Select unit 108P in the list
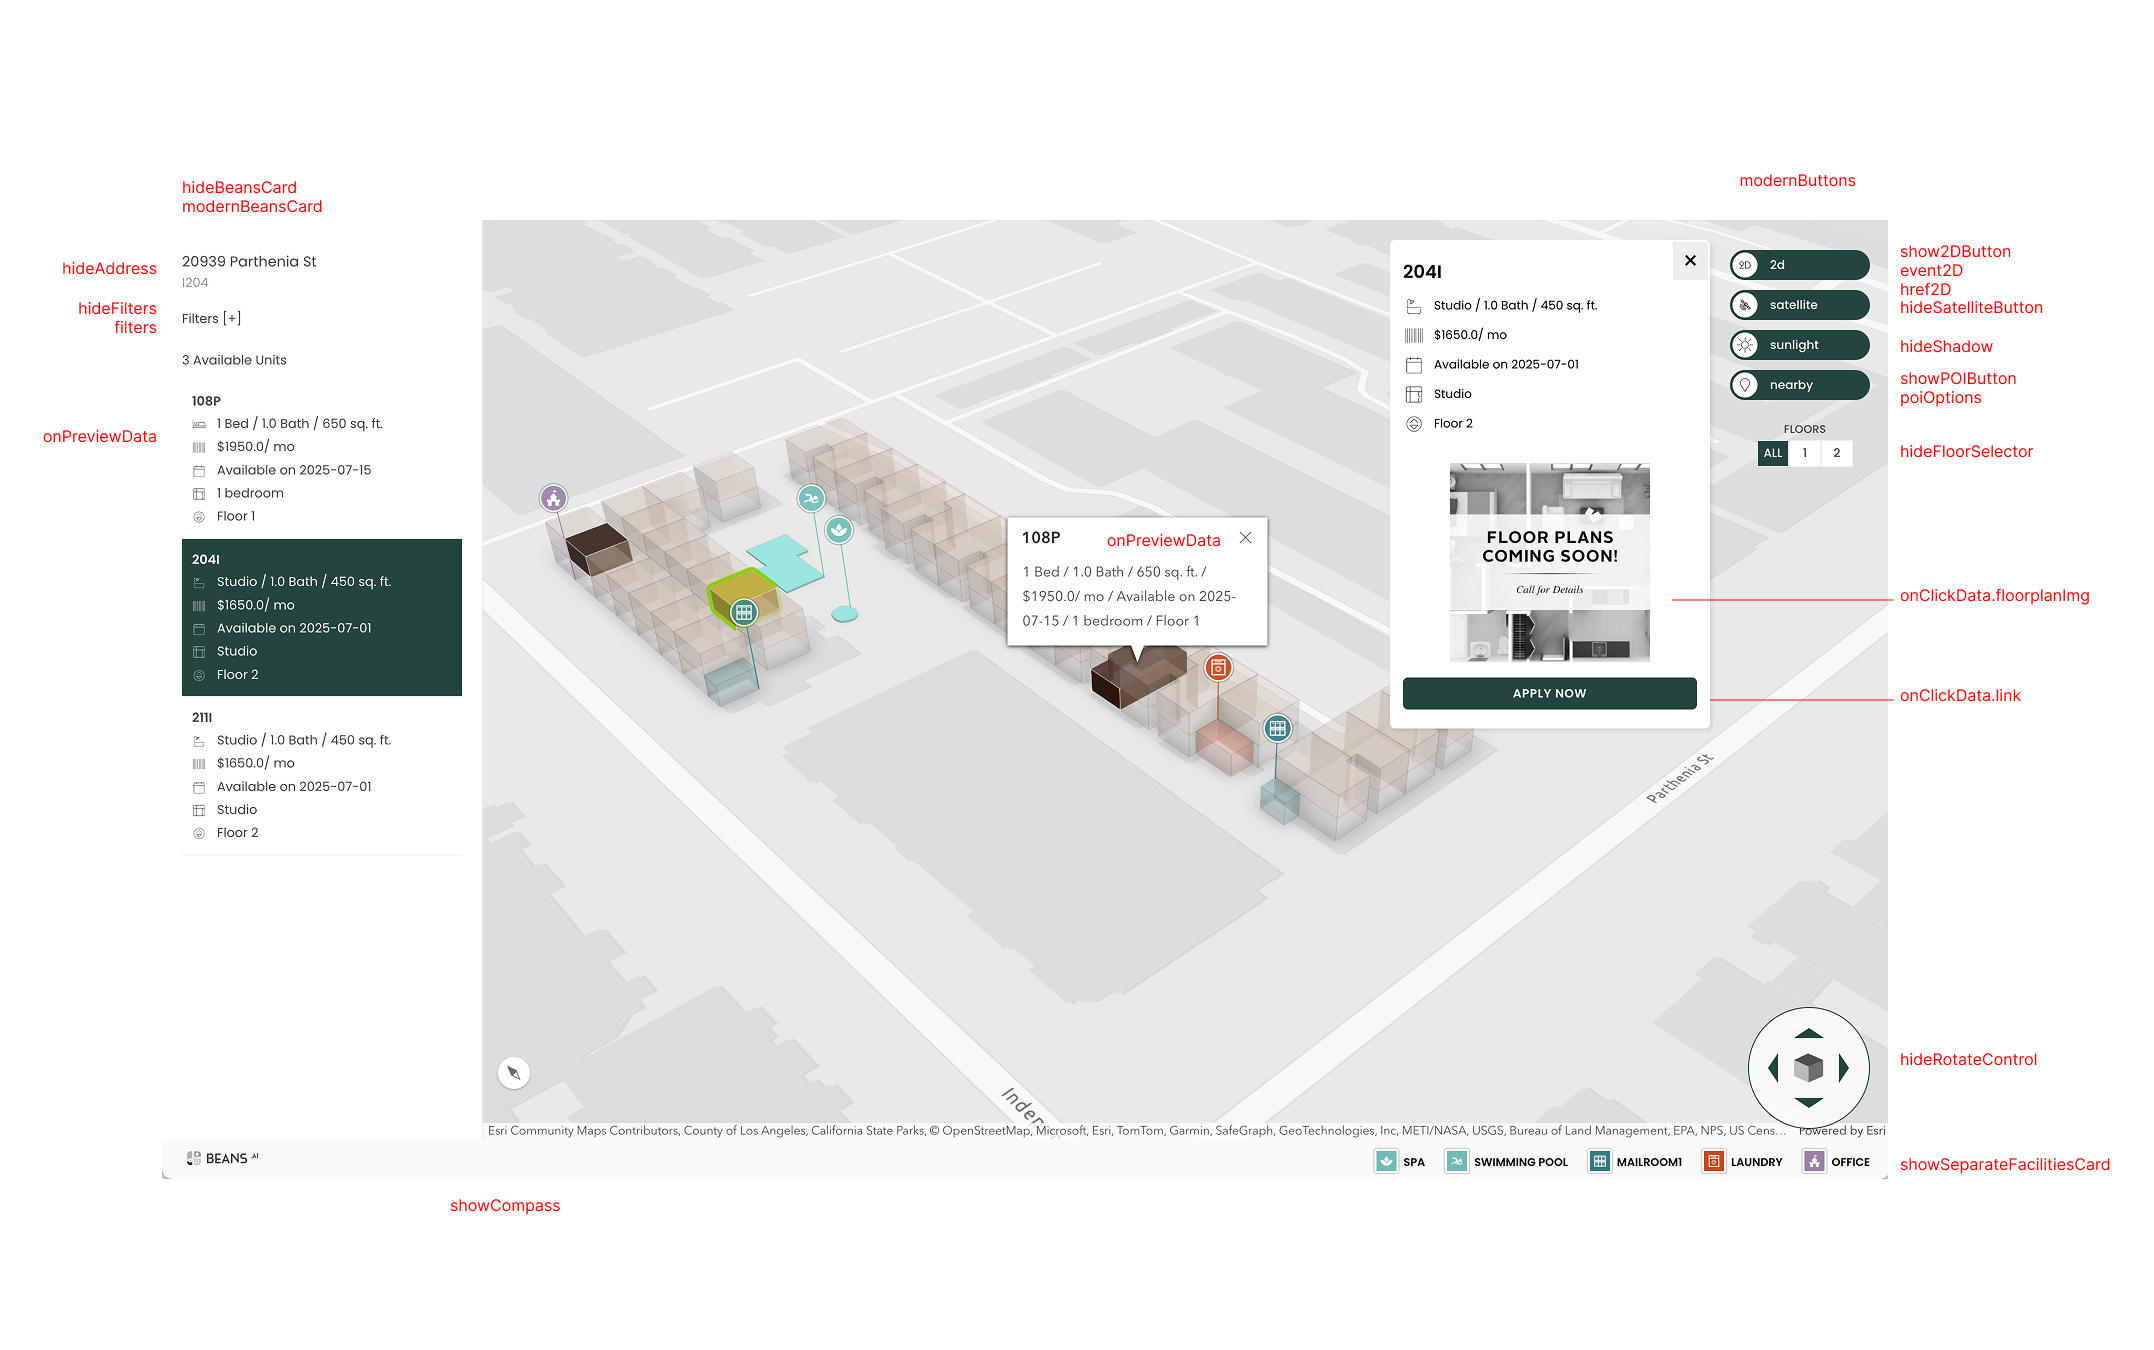This screenshot has width=2154, height=1350. pyautogui.click(x=322, y=459)
